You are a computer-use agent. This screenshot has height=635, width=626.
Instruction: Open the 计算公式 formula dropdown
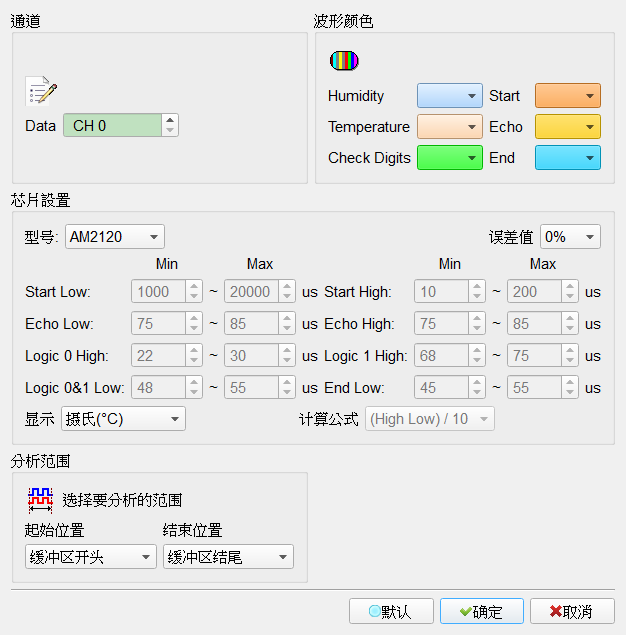point(430,419)
